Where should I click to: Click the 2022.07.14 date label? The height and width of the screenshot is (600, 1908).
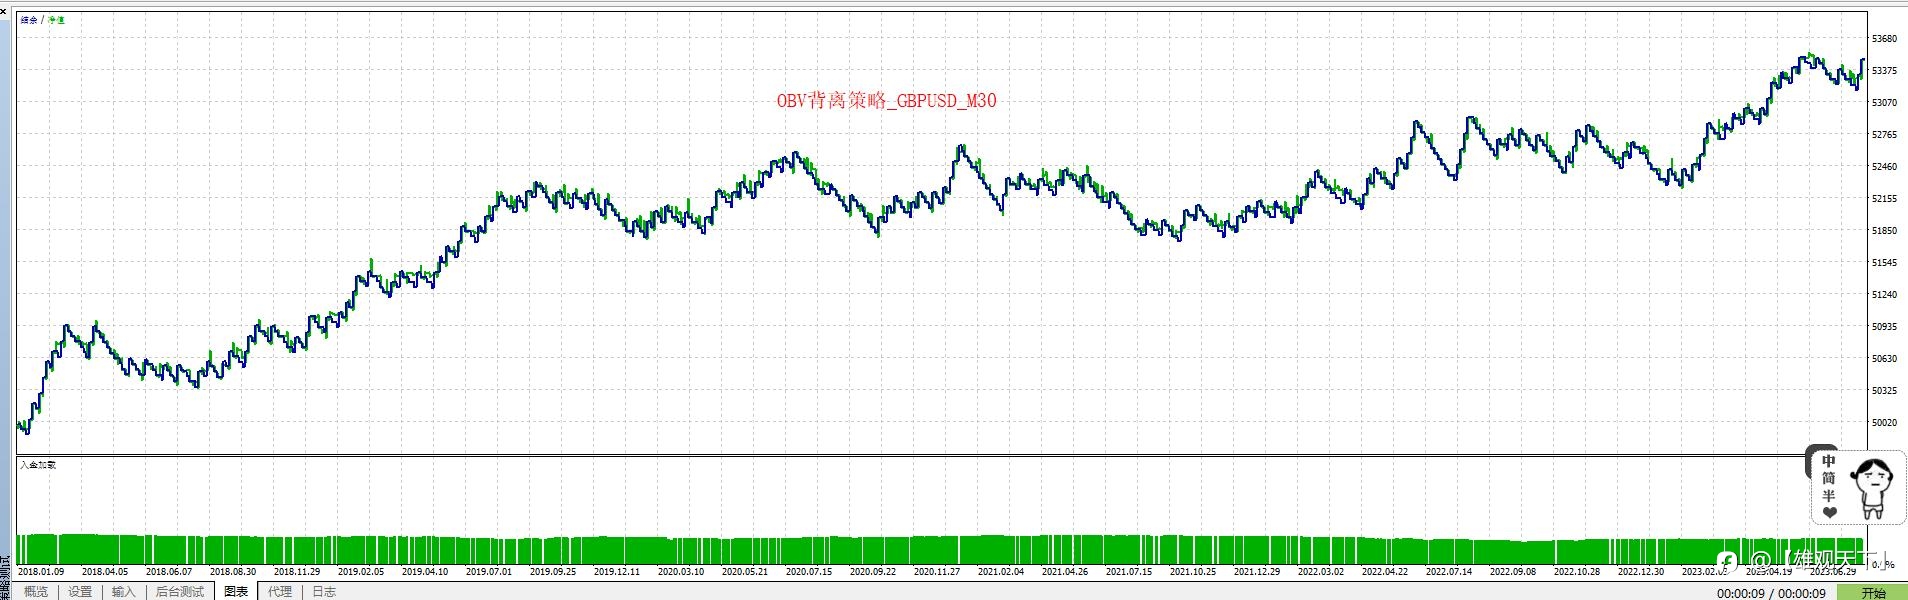(1449, 572)
